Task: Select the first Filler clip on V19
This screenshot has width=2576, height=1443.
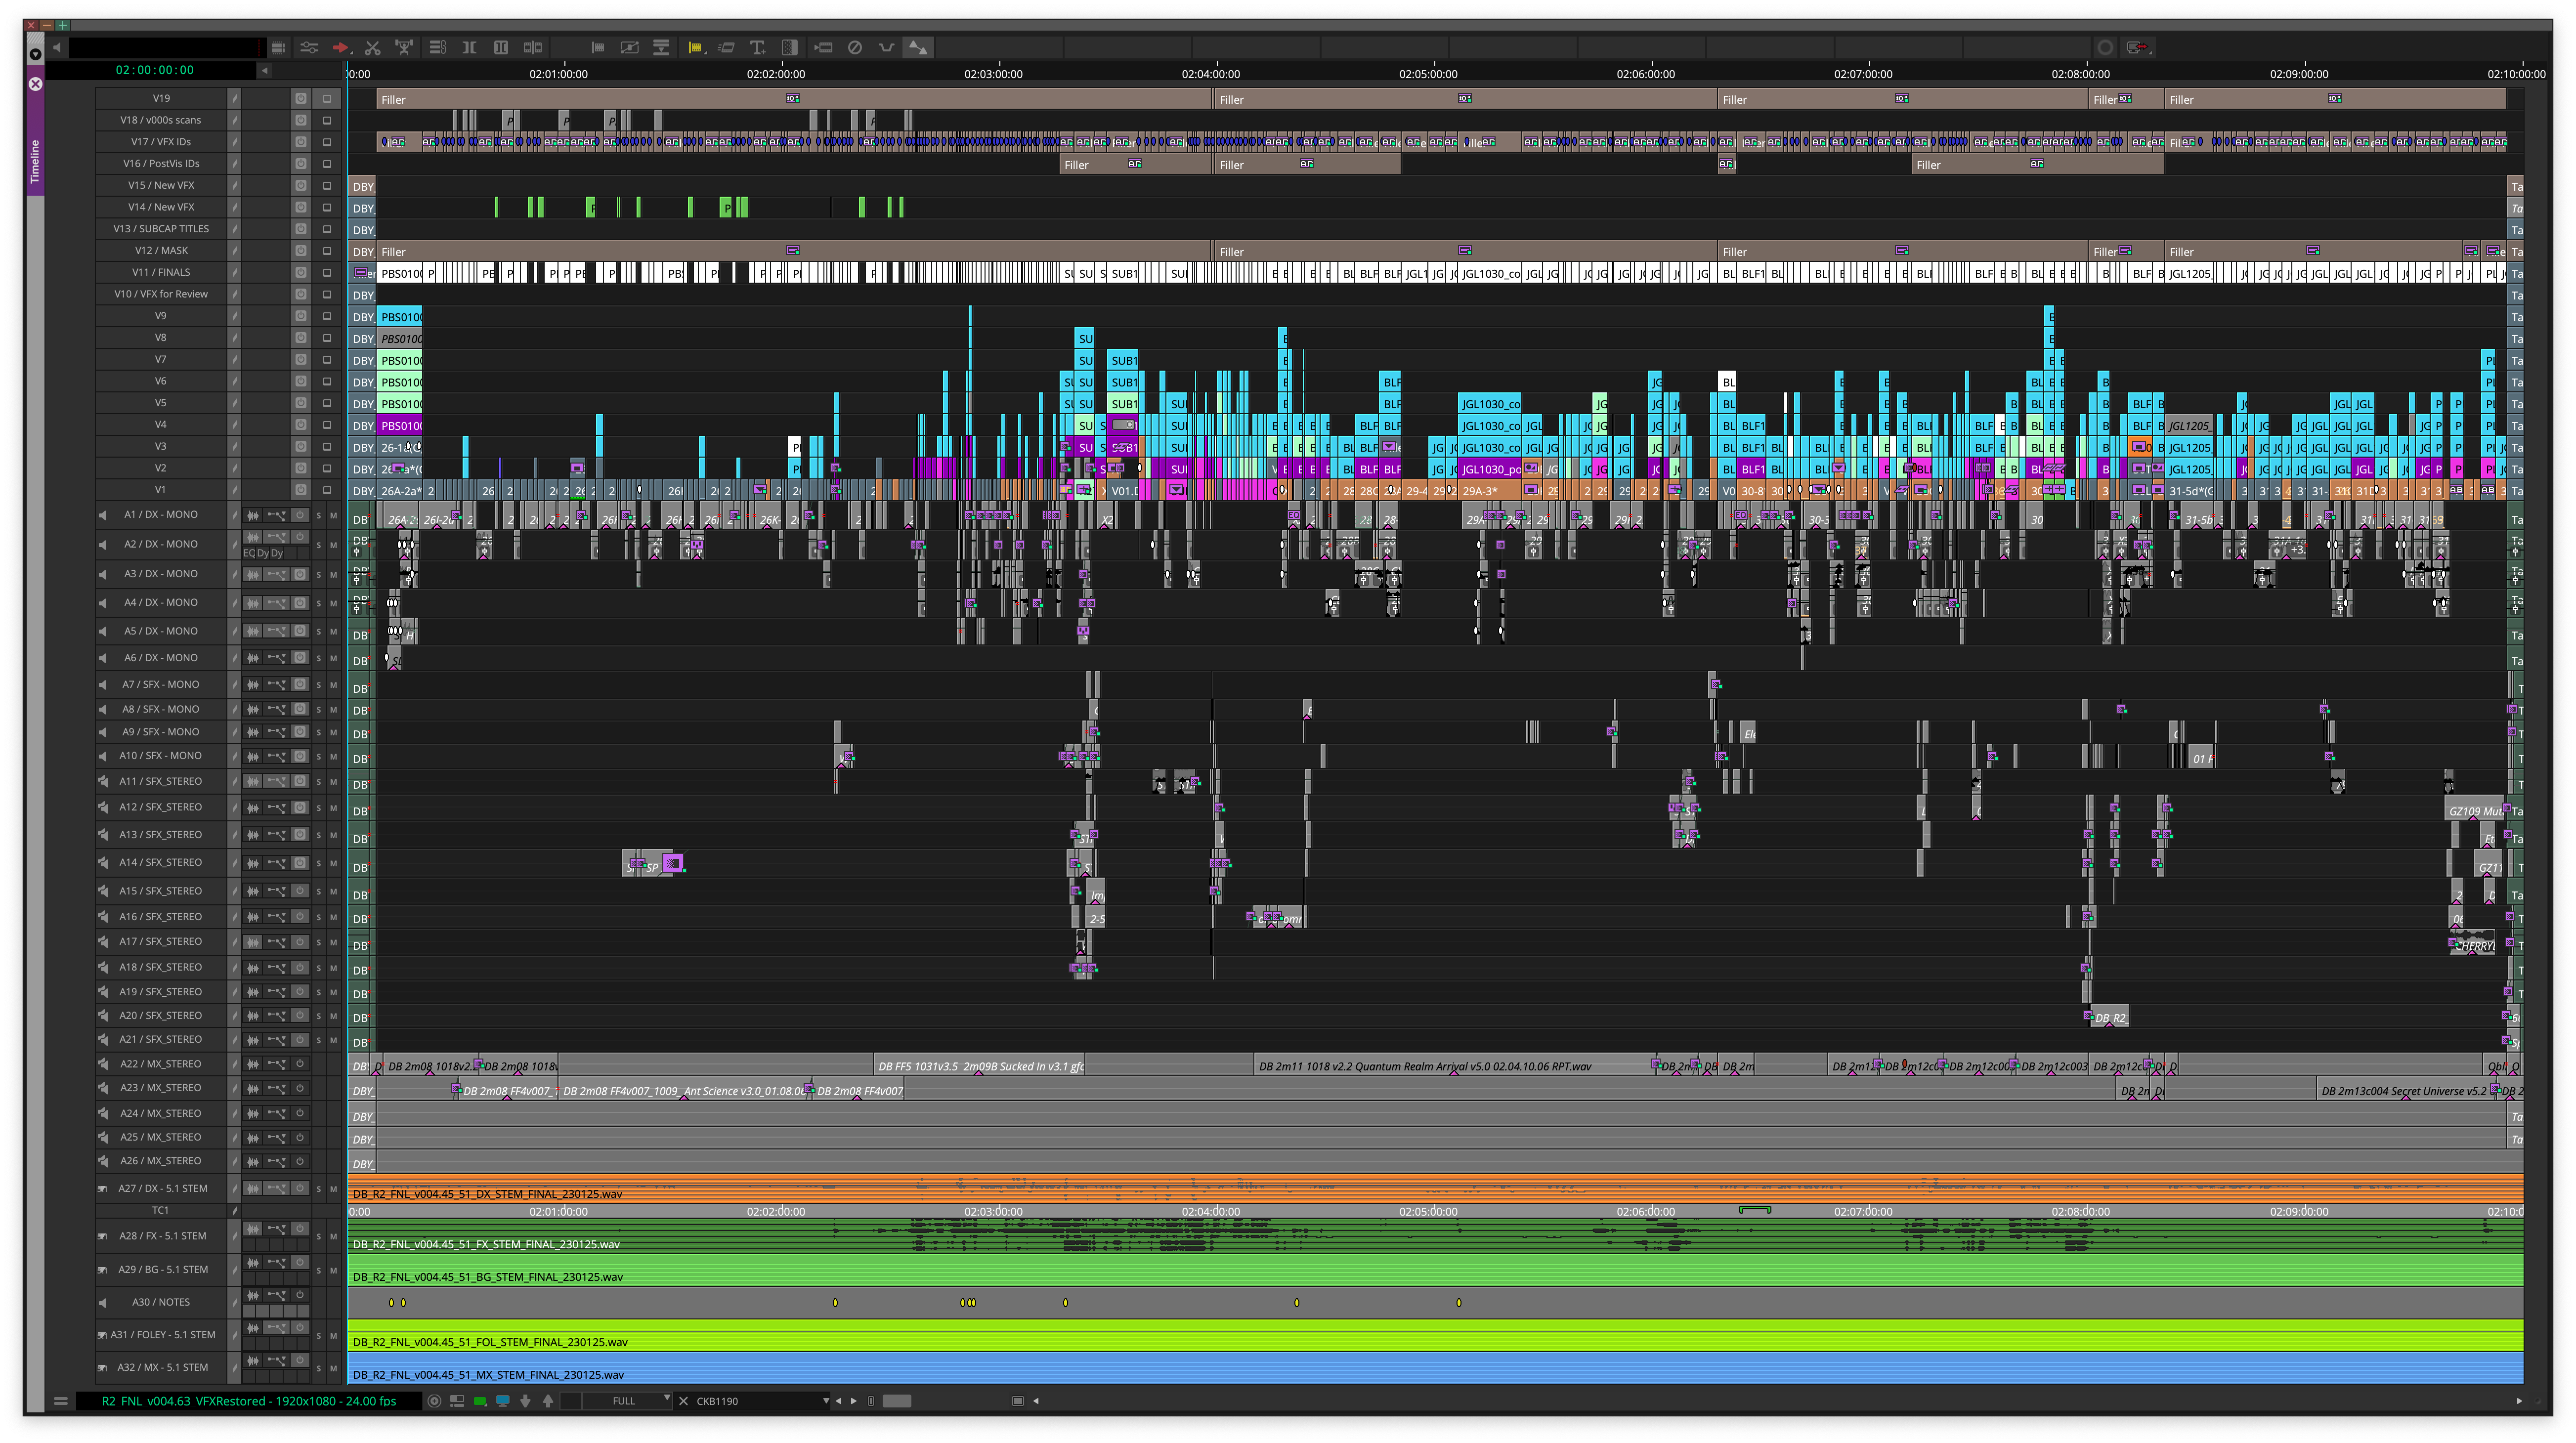Action: point(793,99)
